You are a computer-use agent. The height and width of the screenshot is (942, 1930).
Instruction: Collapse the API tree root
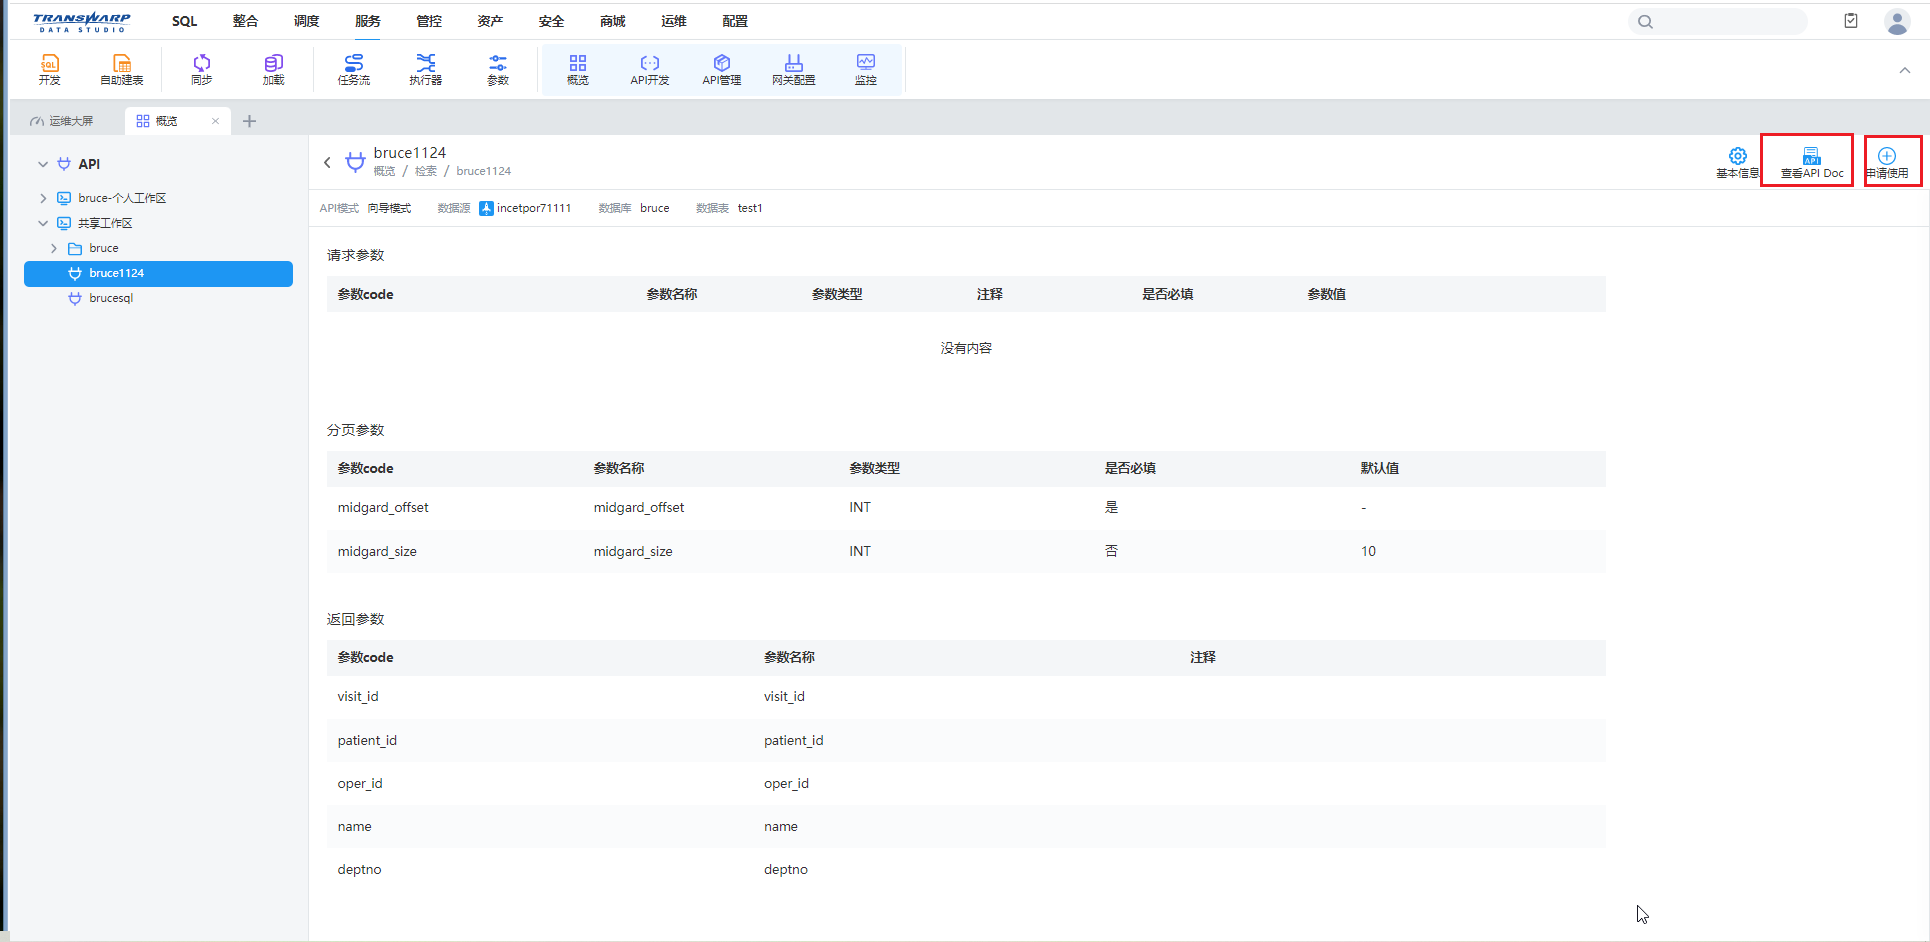[x=43, y=164]
